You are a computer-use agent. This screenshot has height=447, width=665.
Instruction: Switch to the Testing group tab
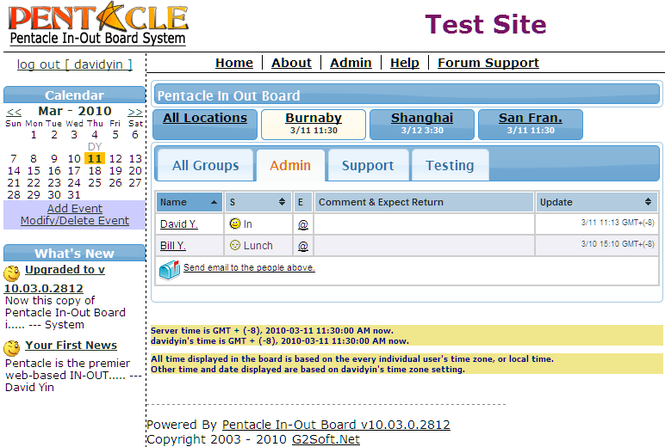450,165
